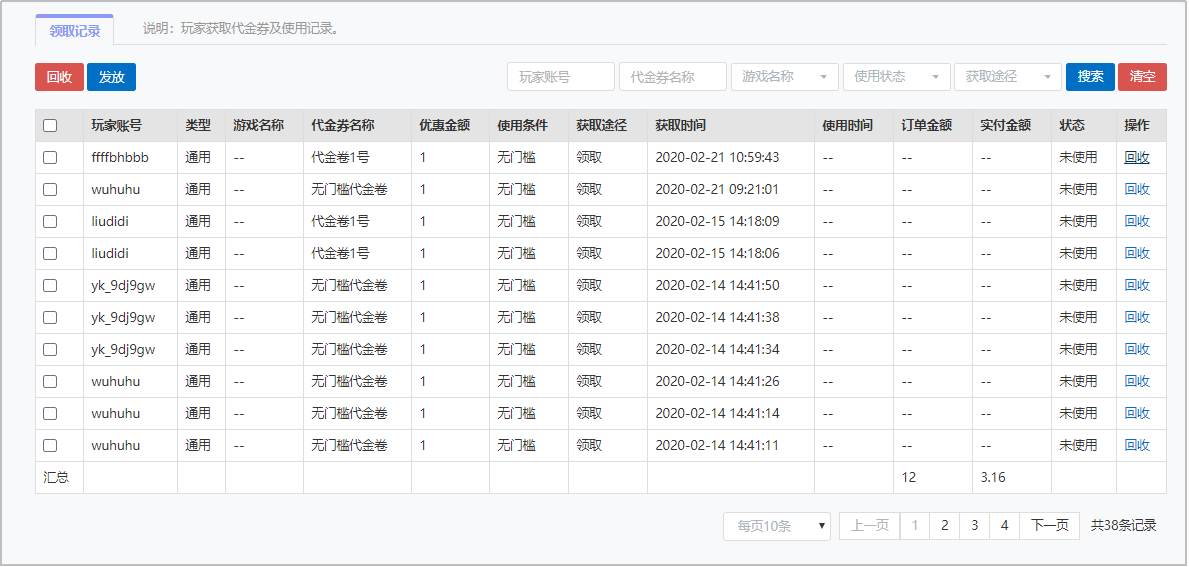Click summary paid amount 3.16

point(993,478)
